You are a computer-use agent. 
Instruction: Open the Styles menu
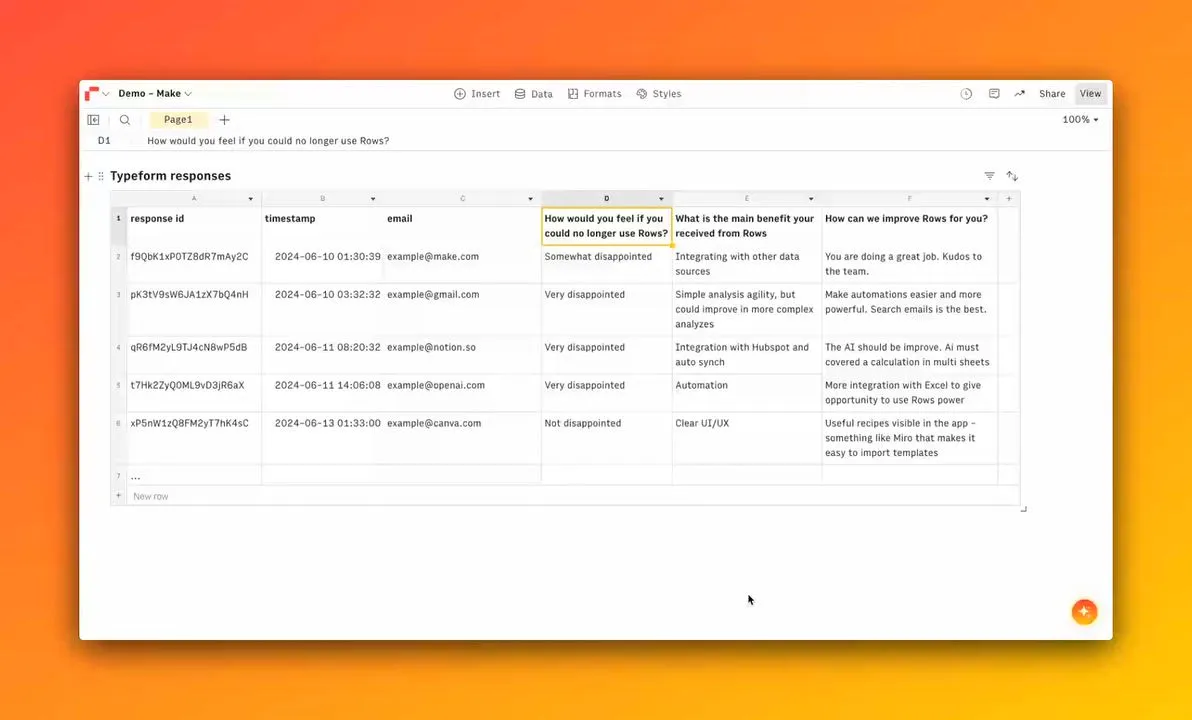[x=658, y=94]
